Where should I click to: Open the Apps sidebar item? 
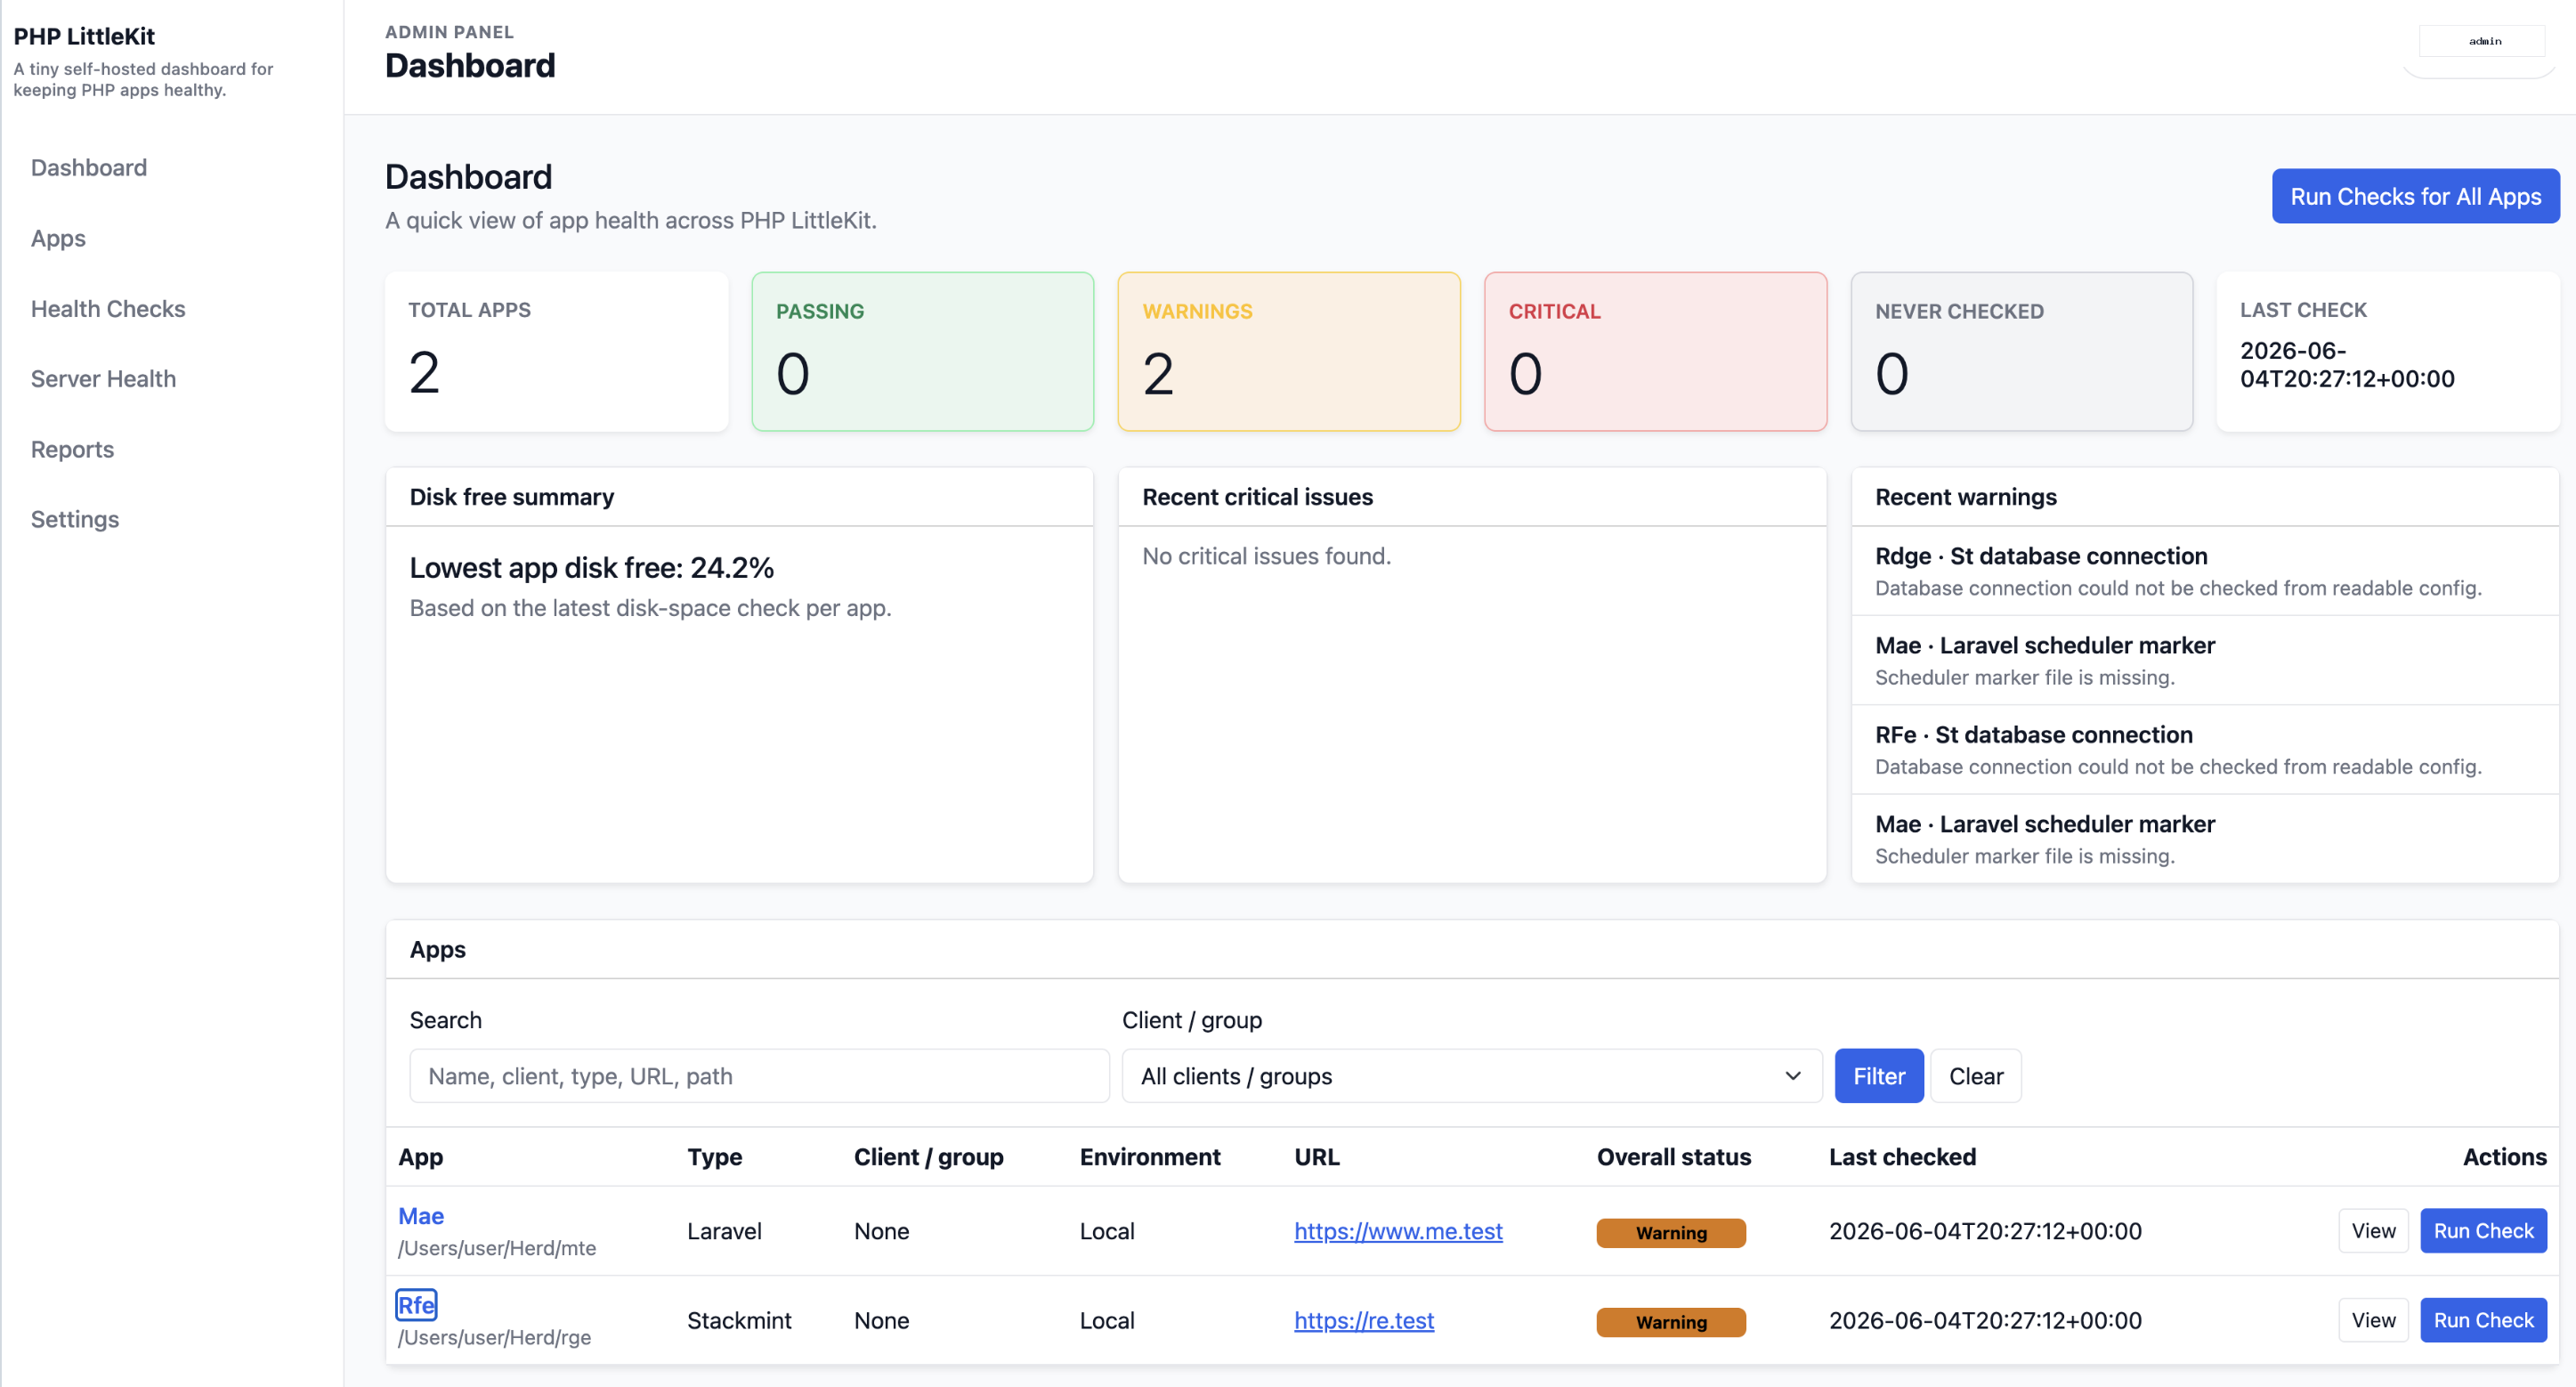coord(58,238)
